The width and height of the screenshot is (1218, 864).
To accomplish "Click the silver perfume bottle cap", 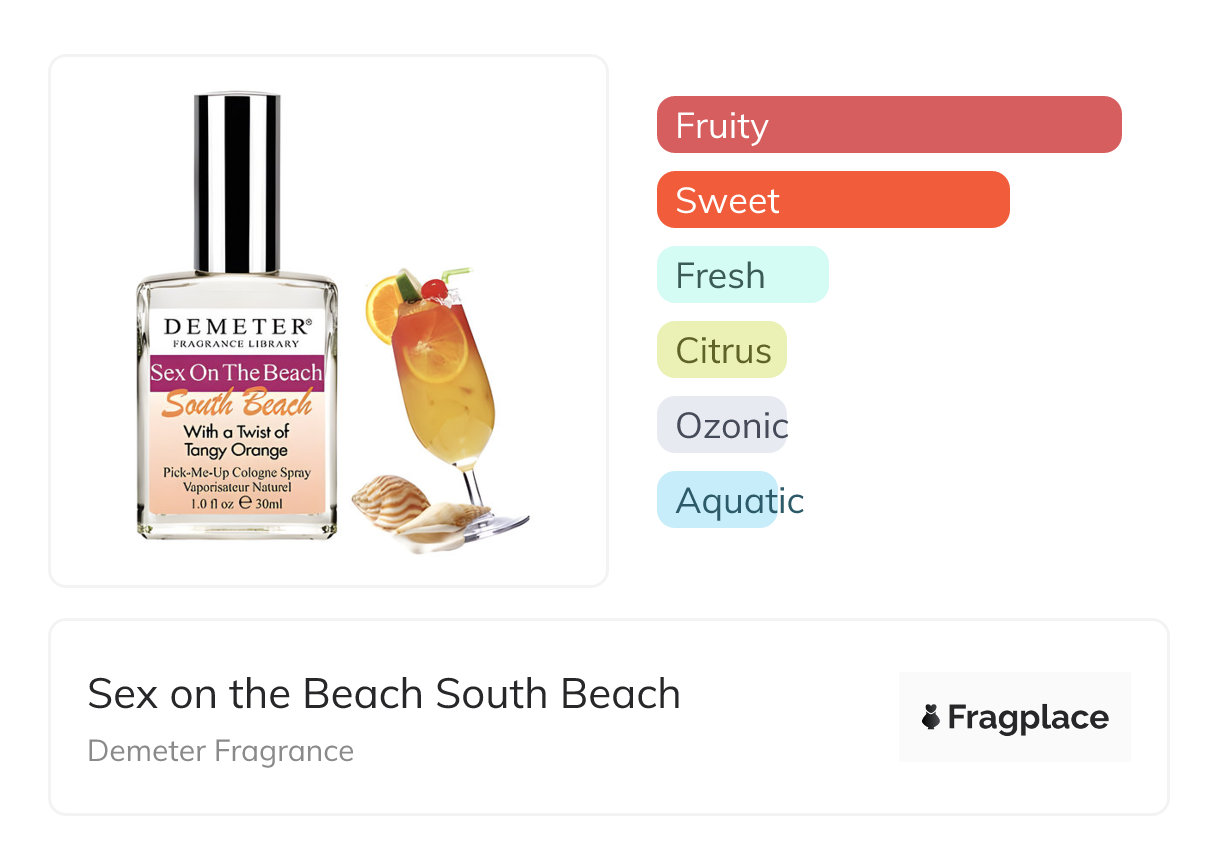I will click(237, 182).
